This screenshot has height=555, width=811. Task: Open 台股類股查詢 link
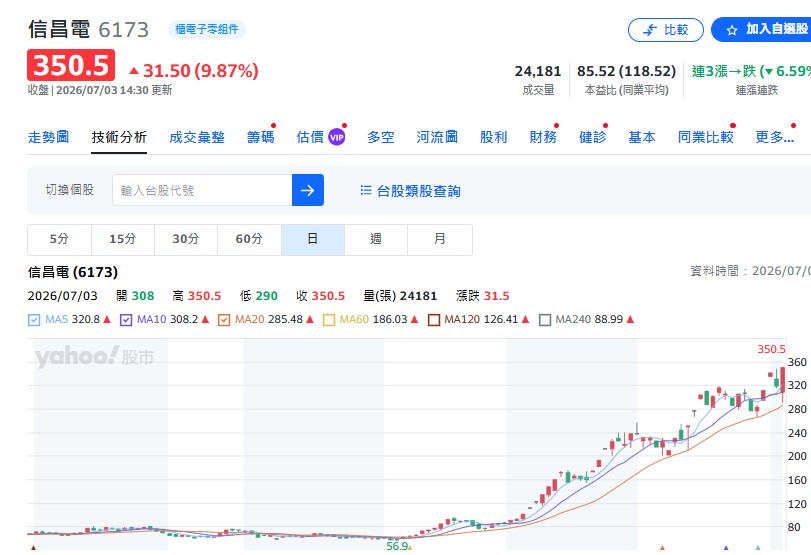tap(418, 191)
